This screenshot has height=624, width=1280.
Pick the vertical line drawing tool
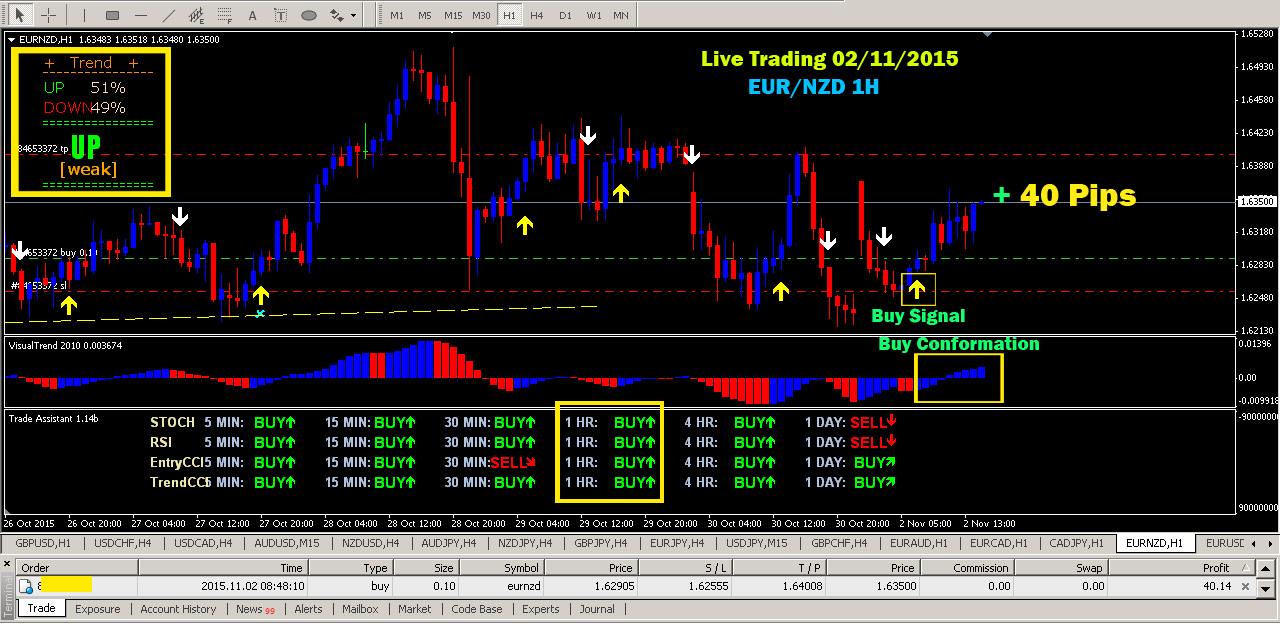tap(84, 15)
